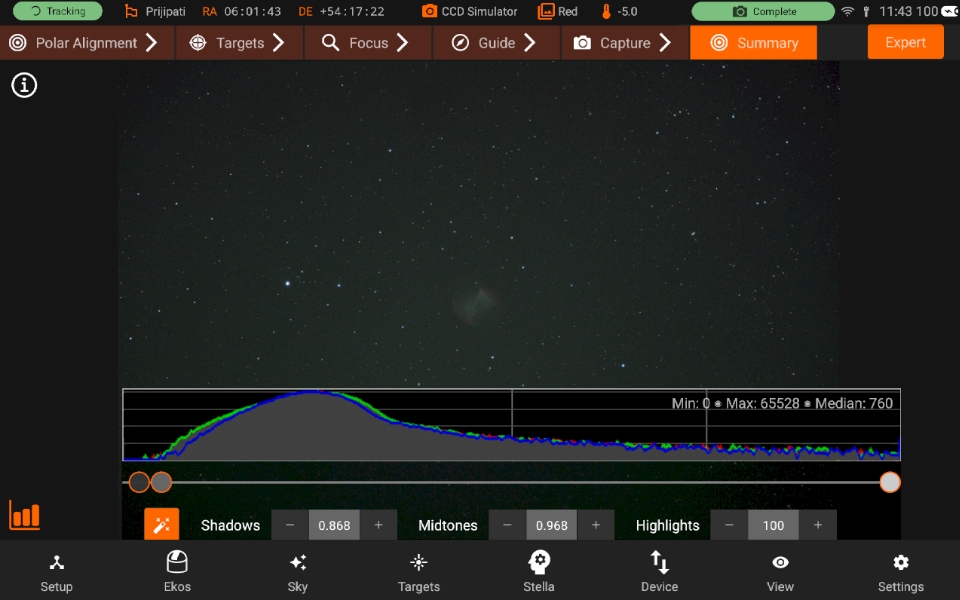Go to the Guide step

coord(497,43)
